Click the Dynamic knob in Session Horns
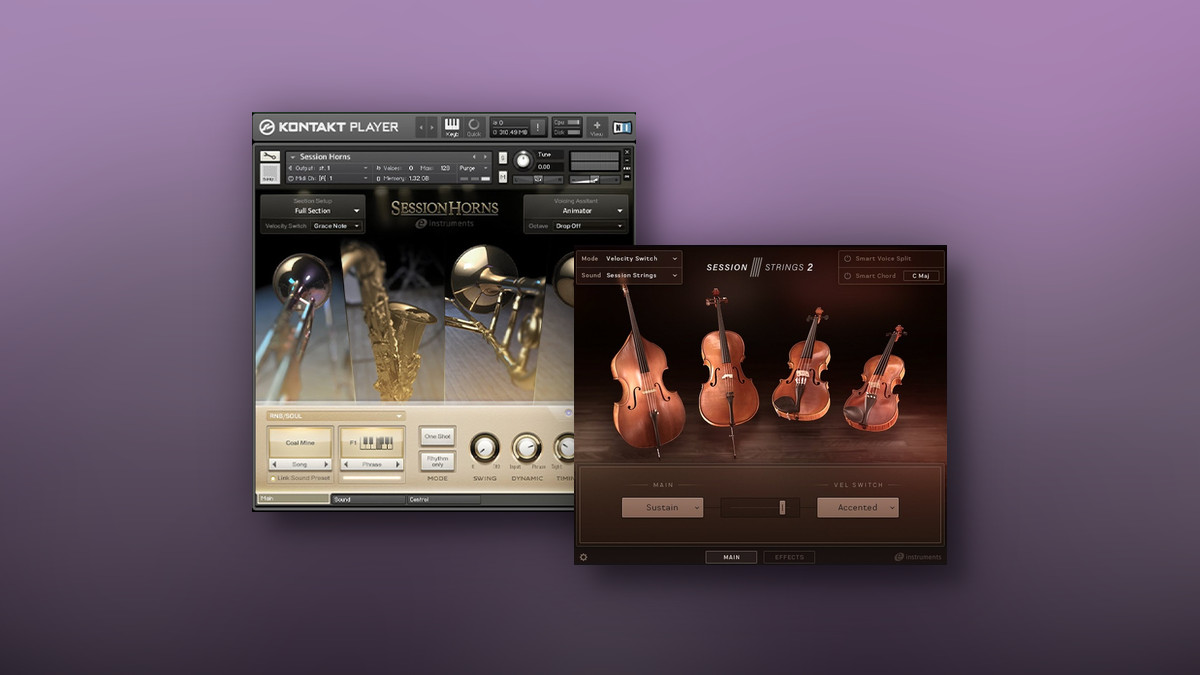1200x675 pixels. point(527,448)
